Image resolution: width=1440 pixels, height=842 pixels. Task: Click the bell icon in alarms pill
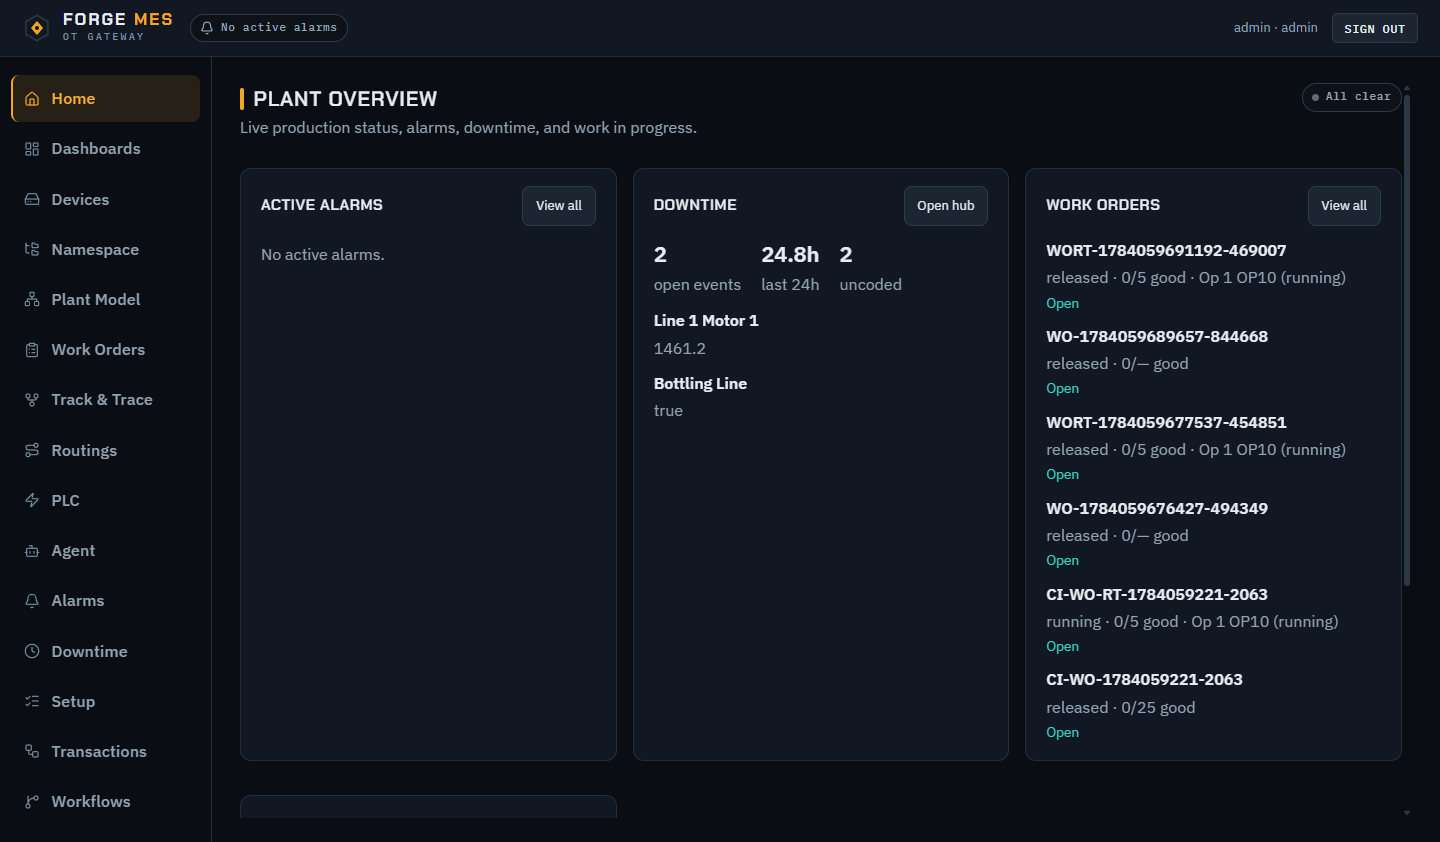(x=207, y=28)
